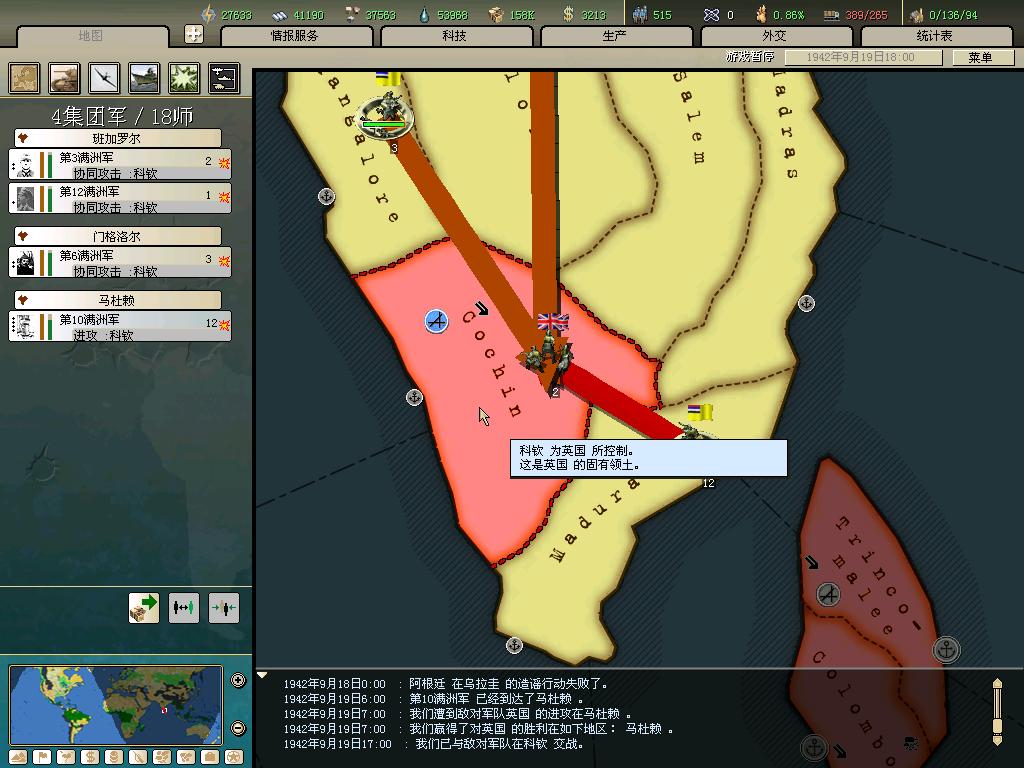This screenshot has width=1024, height=768.
Task: Click the 马杜赖 province header
Action: coord(118,300)
